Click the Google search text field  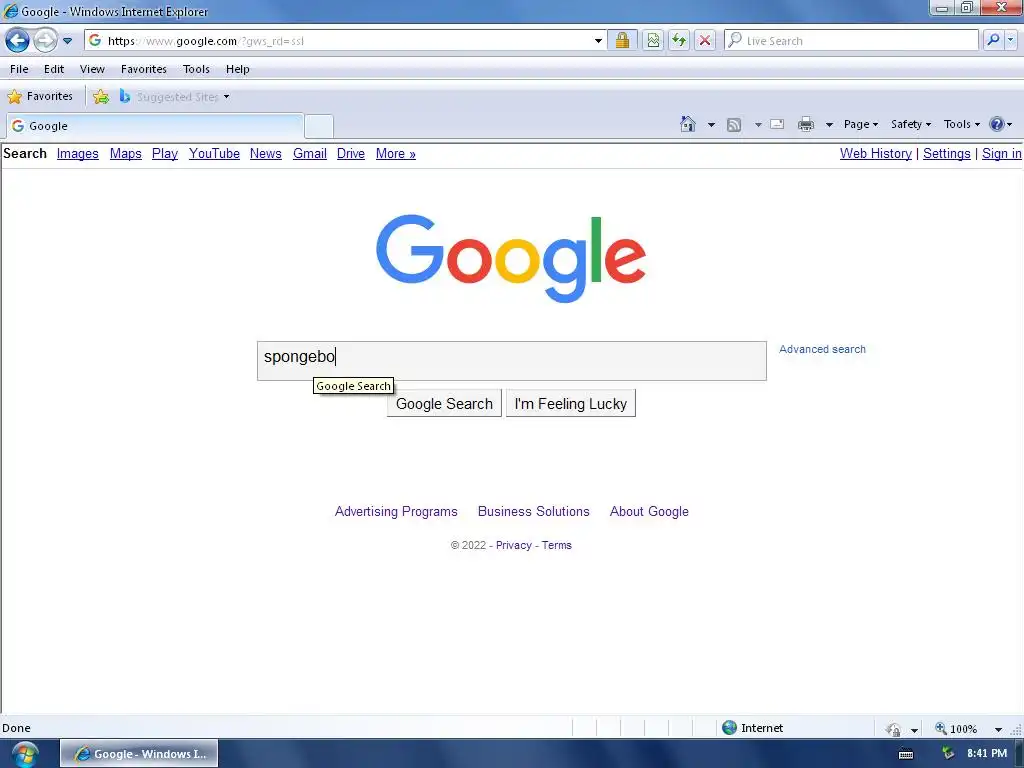click(511, 360)
